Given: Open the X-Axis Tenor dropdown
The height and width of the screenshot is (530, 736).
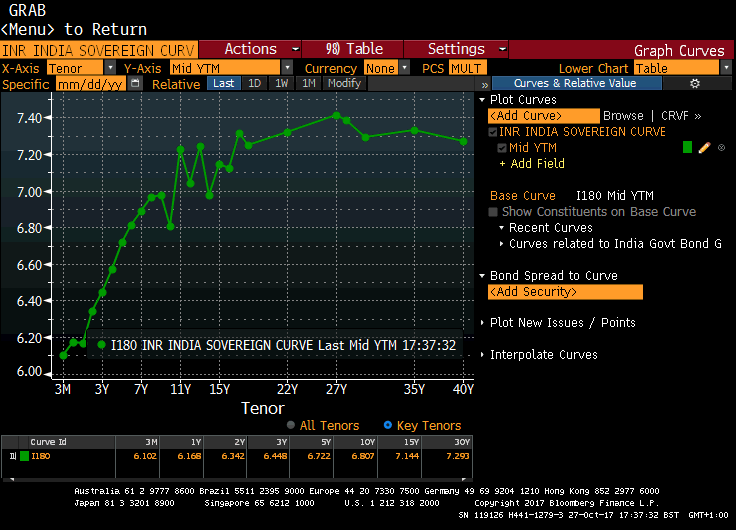Looking at the screenshot, I should coord(109,68).
